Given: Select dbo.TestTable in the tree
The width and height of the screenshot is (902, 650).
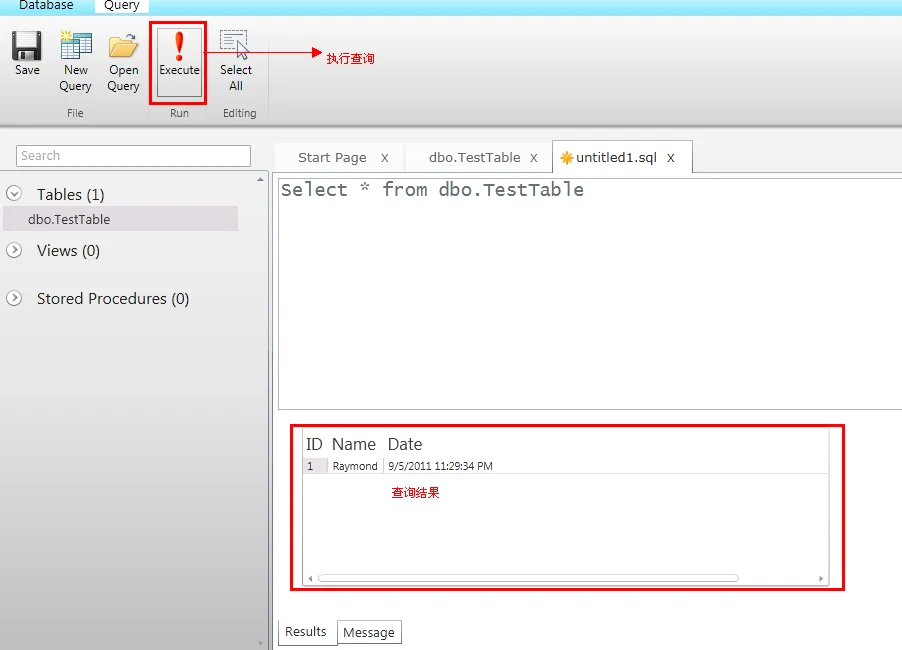Looking at the screenshot, I should point(69,219).
